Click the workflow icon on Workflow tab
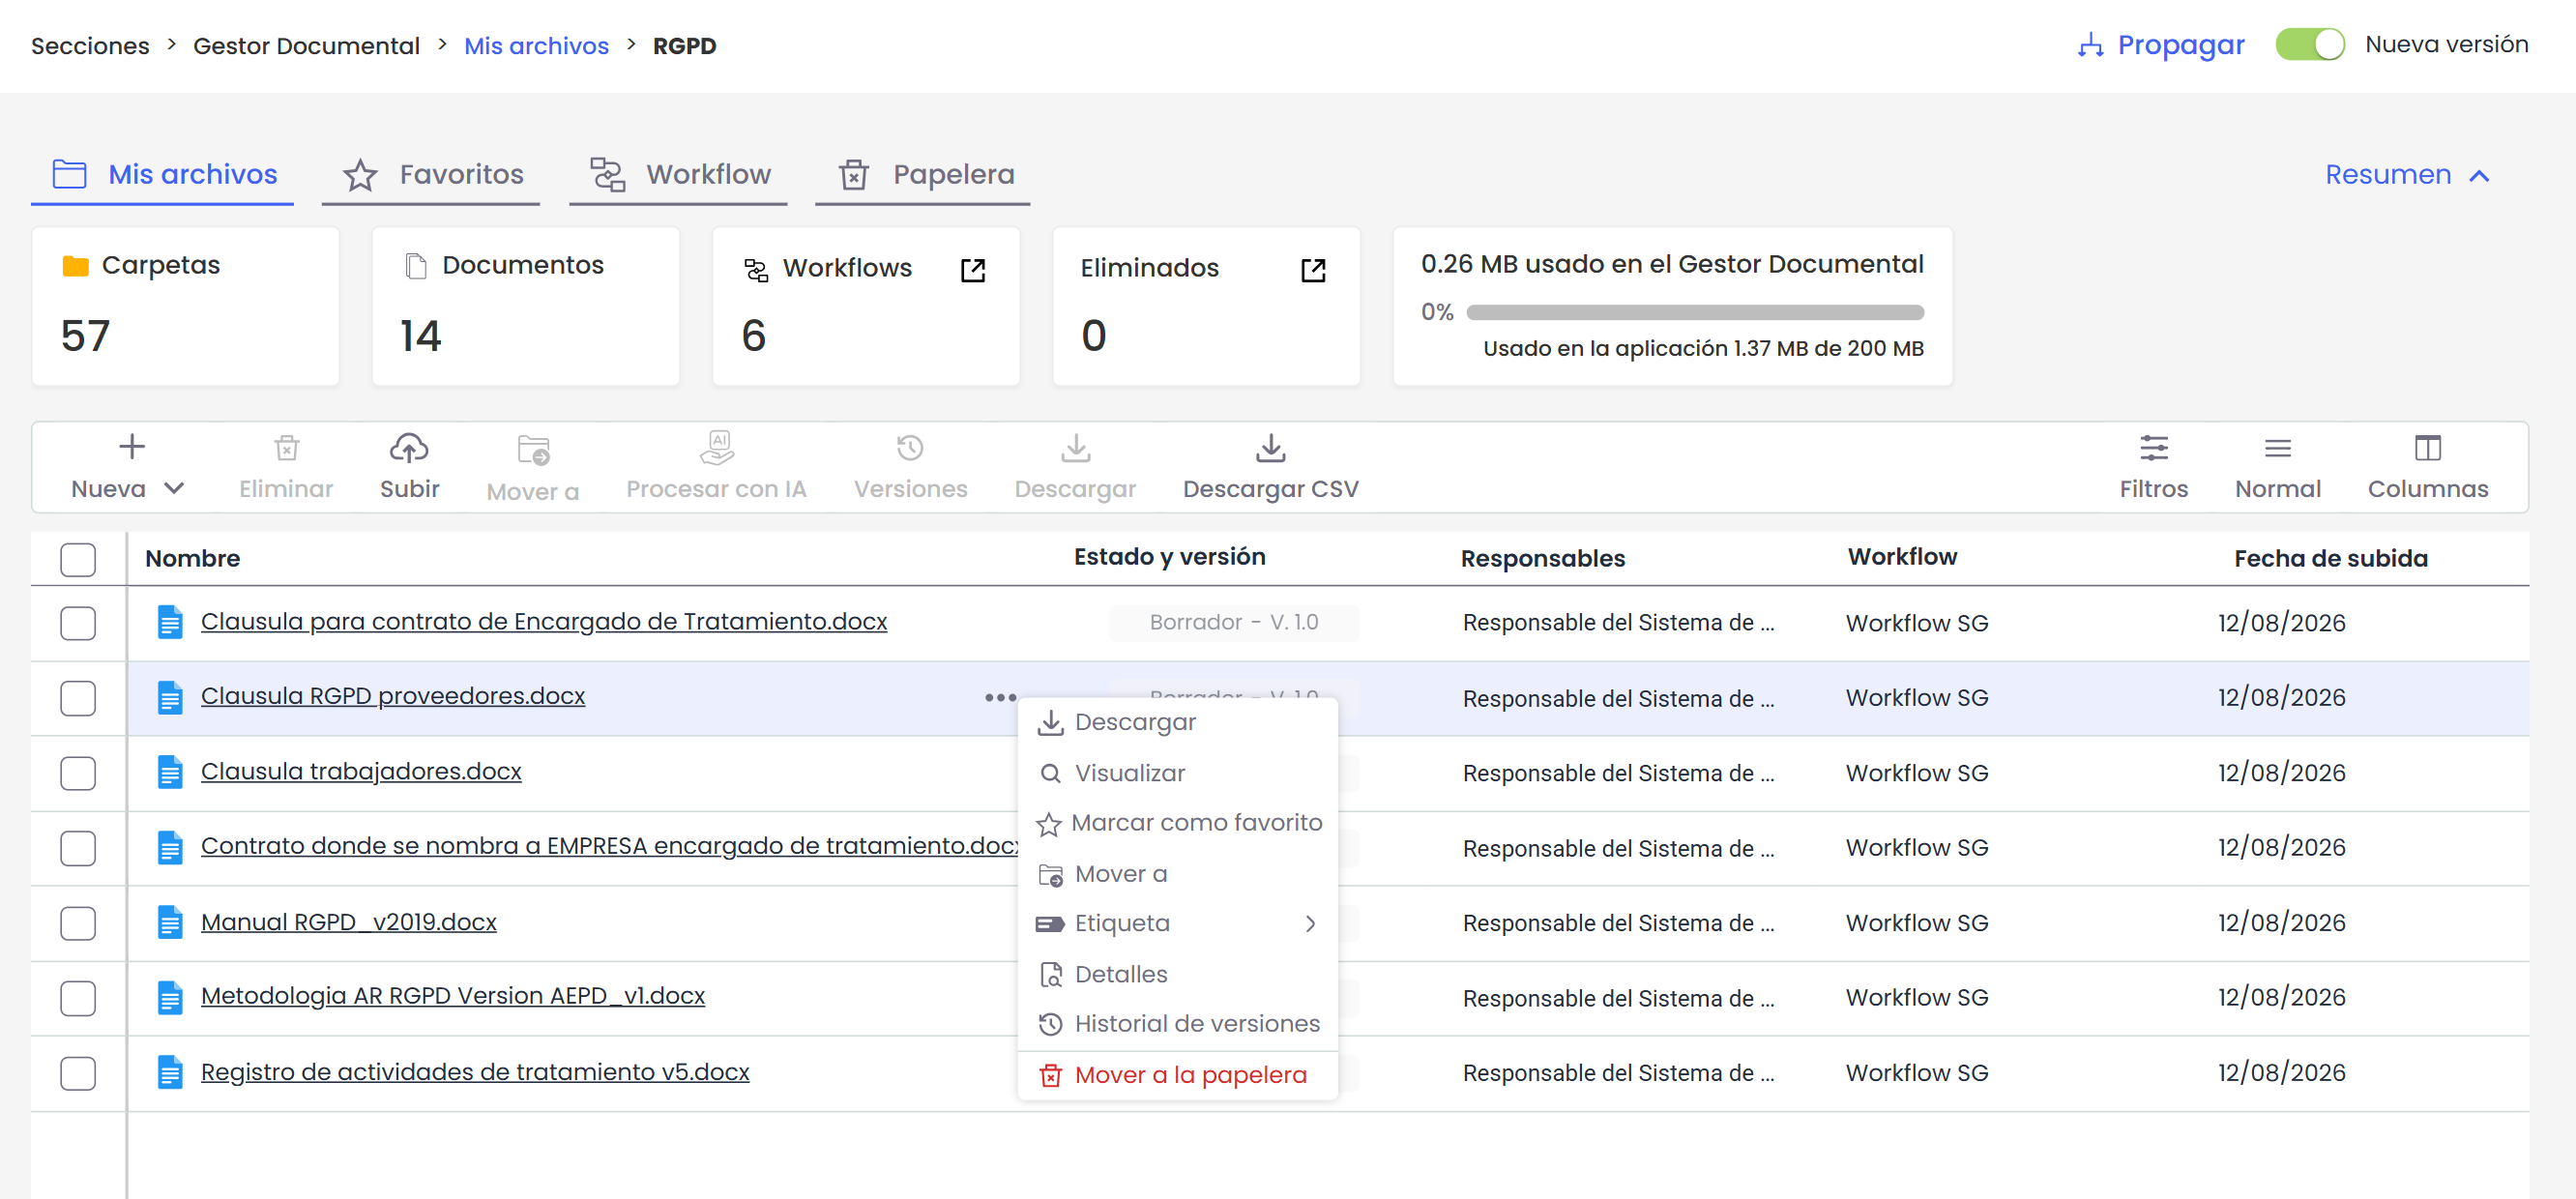Screen dimensions: 2576x1199 607,174
